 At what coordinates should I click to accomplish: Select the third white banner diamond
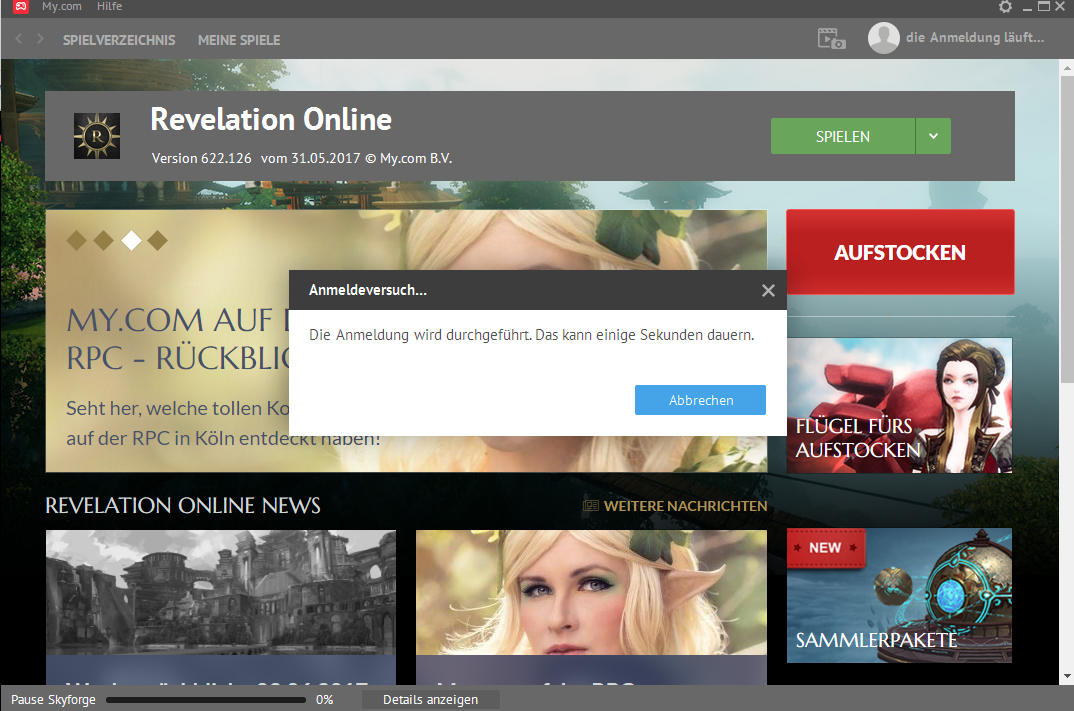pos(131,240)
